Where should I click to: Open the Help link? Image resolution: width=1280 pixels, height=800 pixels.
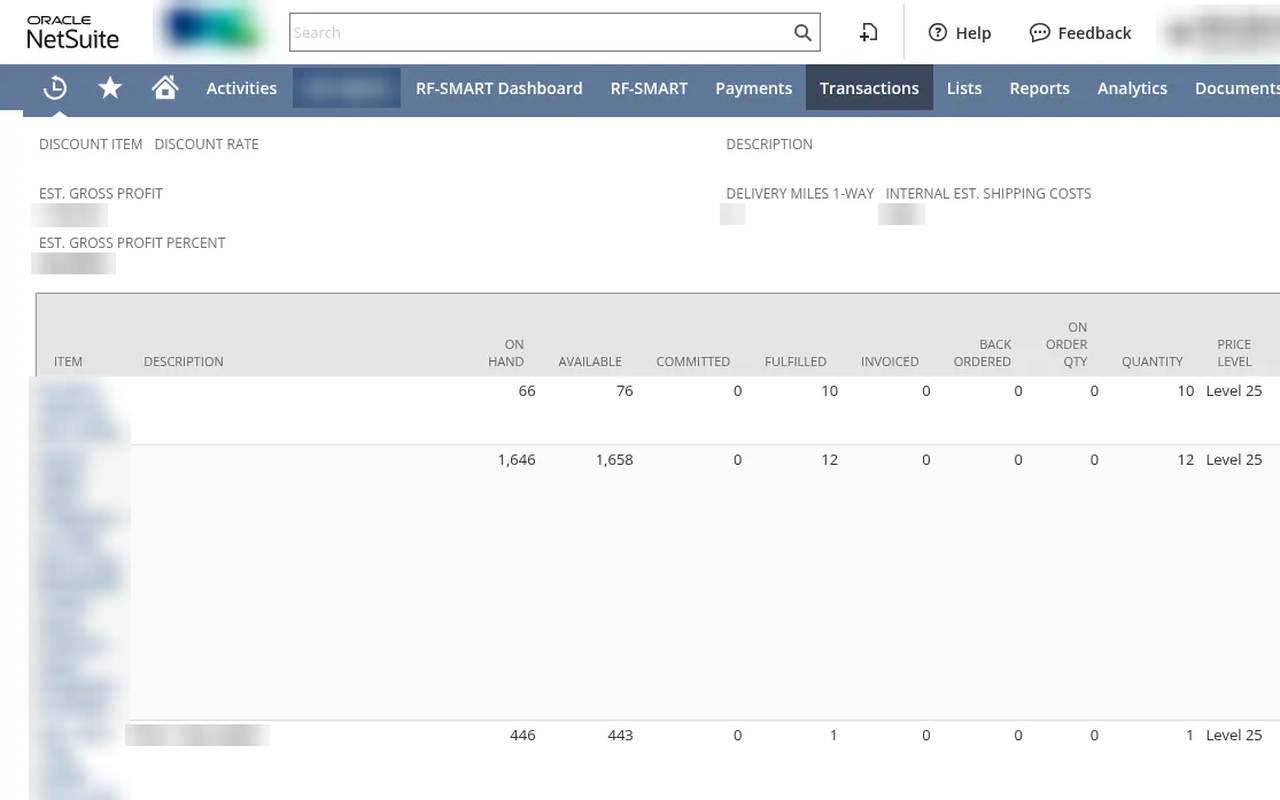959,33
